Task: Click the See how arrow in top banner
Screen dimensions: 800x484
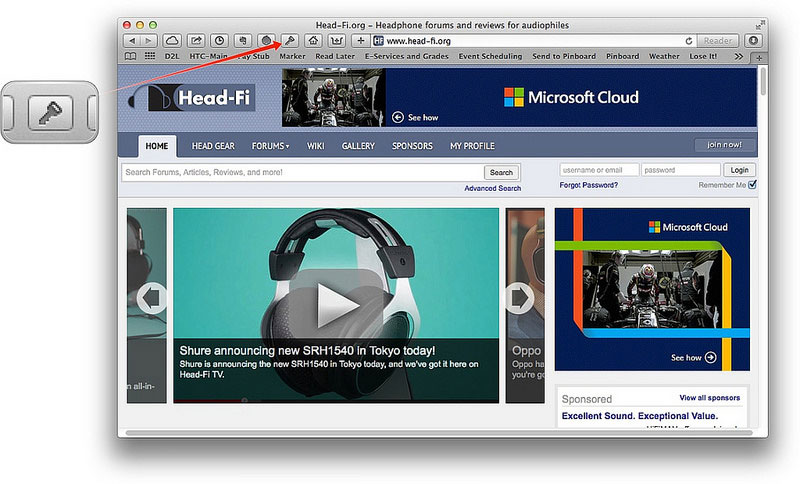Action: pos(398,117)
